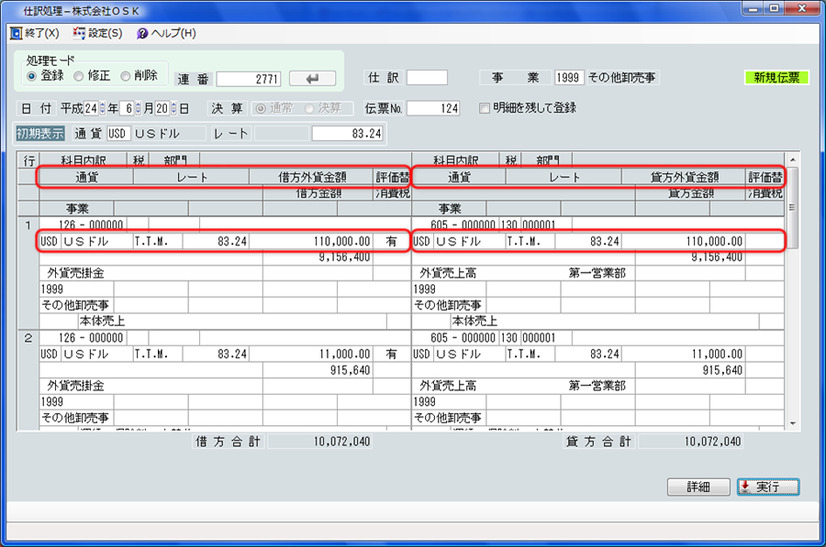Select the disabled 通常 radio button
This screenshot has height=547, width=826.
tap(260, 109)
